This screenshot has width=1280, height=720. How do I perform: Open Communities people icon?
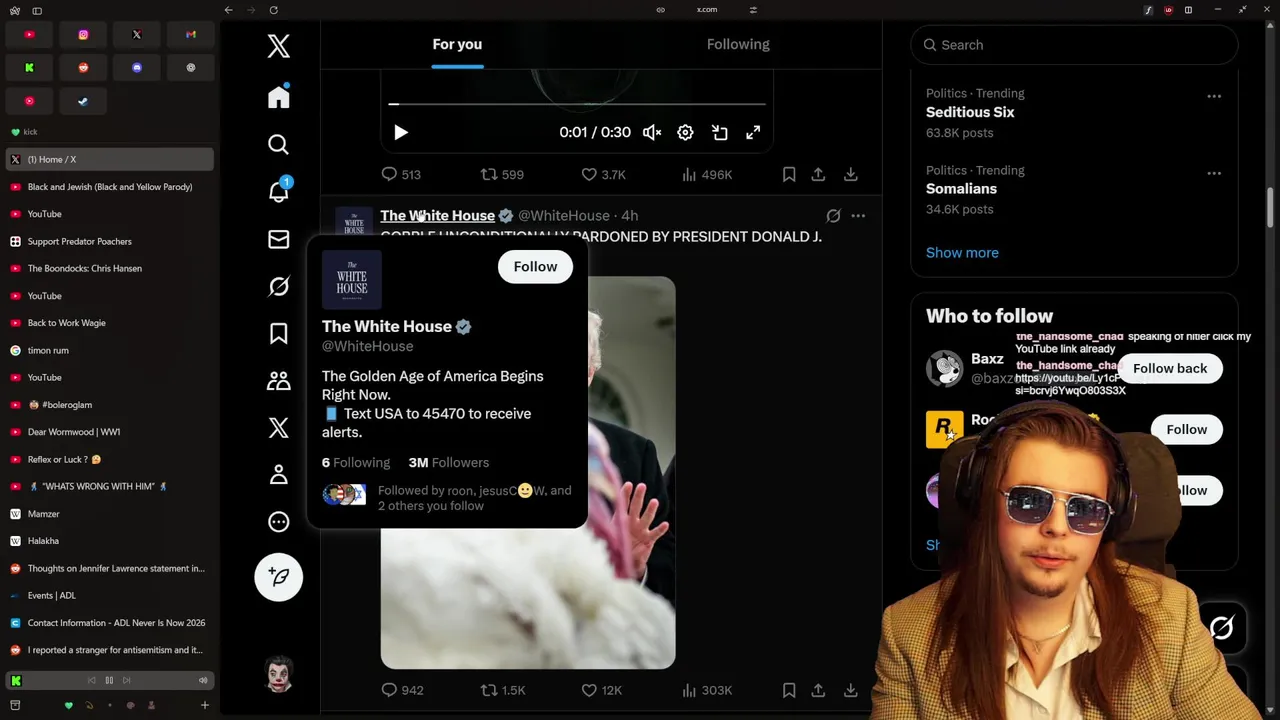pyautogui.click(x=279, y=380)
